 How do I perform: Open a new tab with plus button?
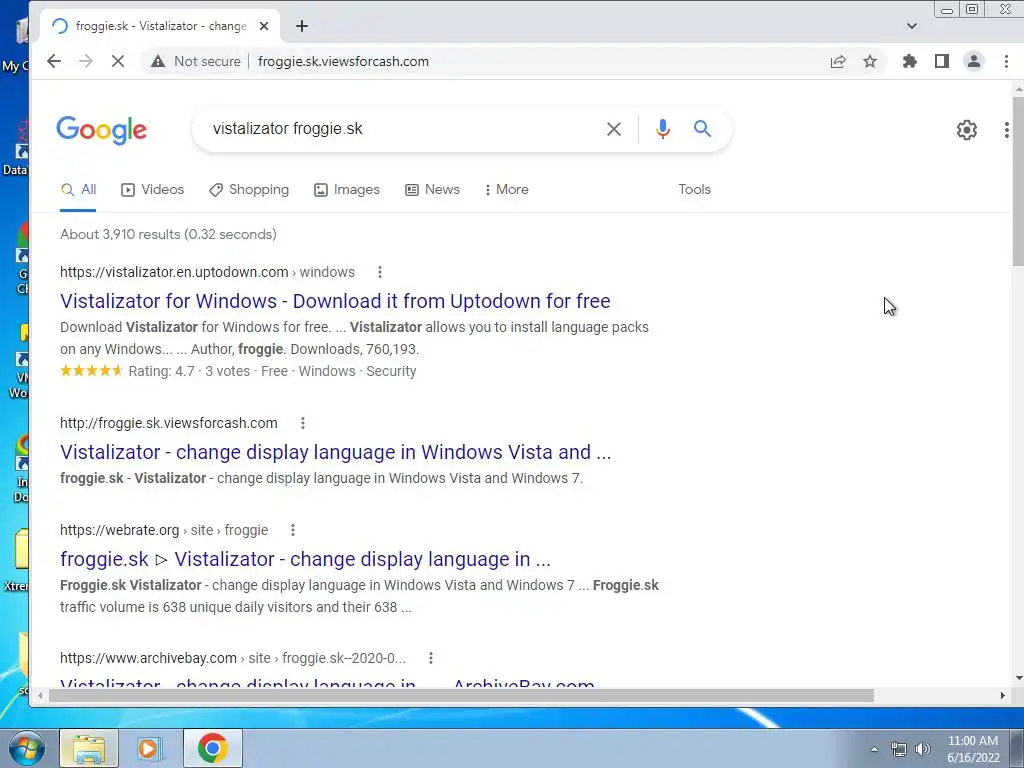[x=302, y=26]
